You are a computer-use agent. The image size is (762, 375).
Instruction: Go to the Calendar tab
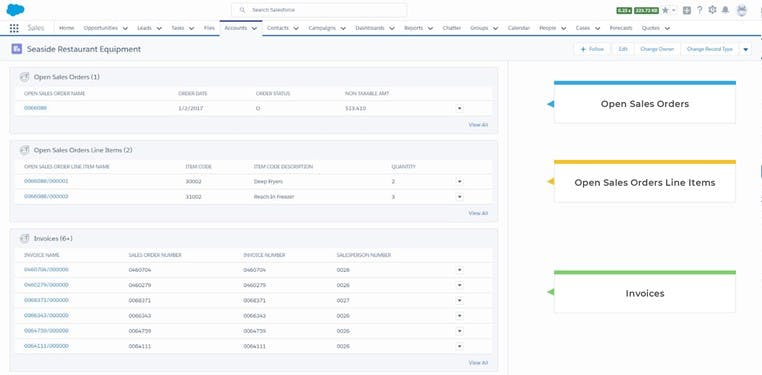tap(519, 28)
